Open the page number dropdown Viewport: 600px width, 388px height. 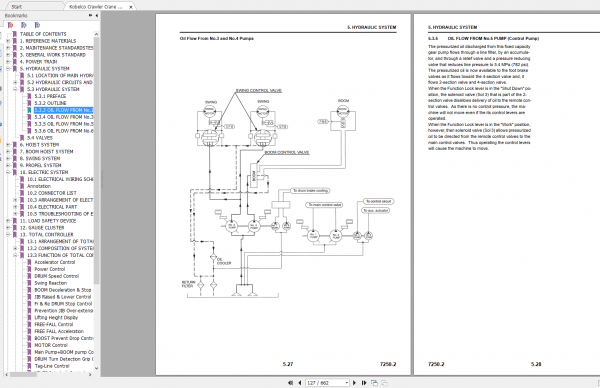(347, 383)
